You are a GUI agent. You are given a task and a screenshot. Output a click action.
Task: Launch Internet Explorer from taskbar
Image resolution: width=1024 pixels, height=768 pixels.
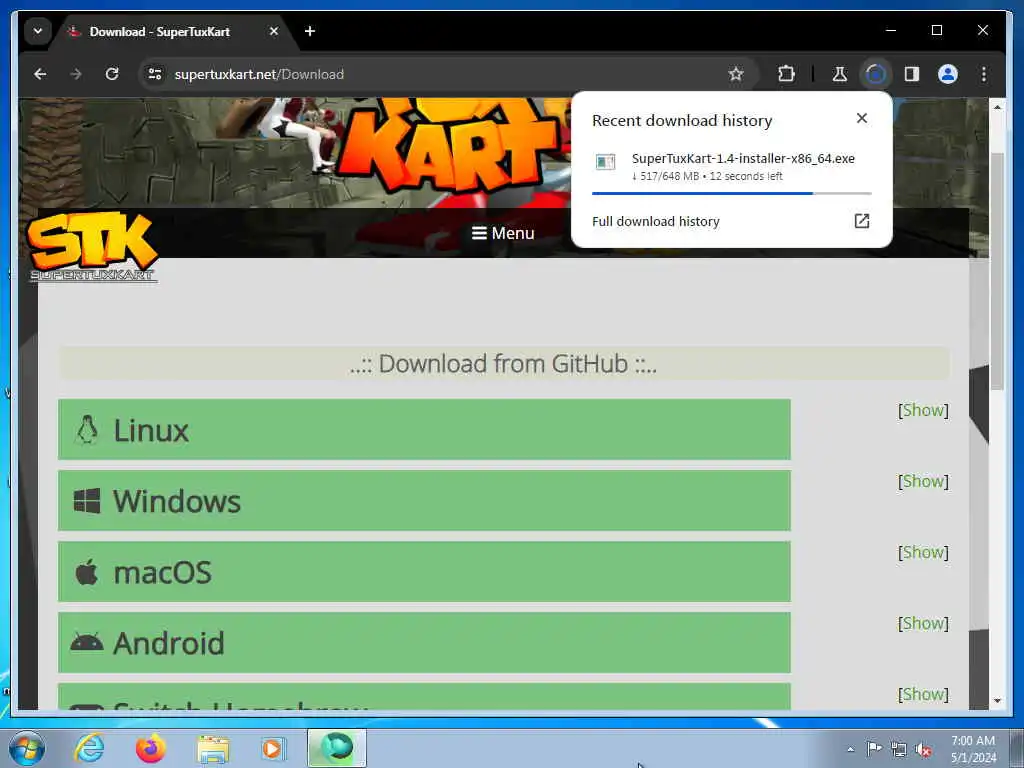point(89,748)
